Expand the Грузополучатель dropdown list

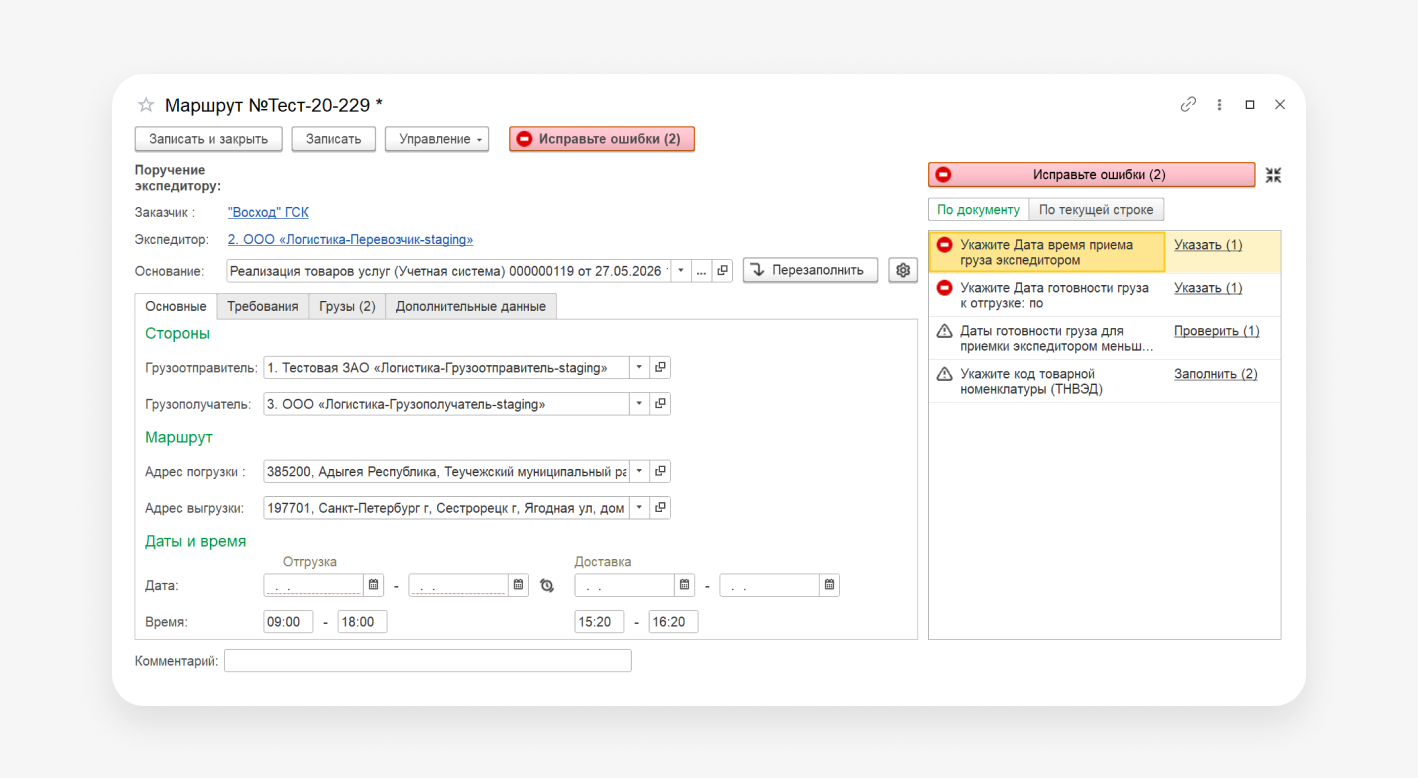pos(639,404)
